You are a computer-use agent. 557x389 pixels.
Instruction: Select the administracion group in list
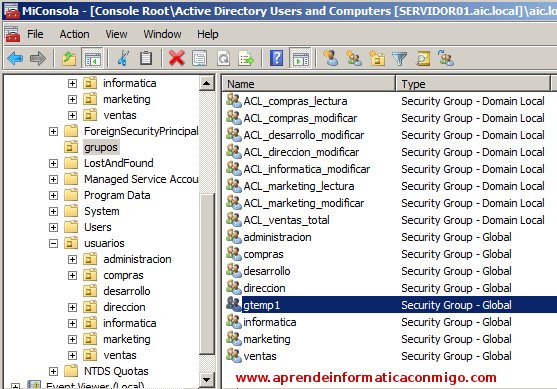(x=277, y=237)
